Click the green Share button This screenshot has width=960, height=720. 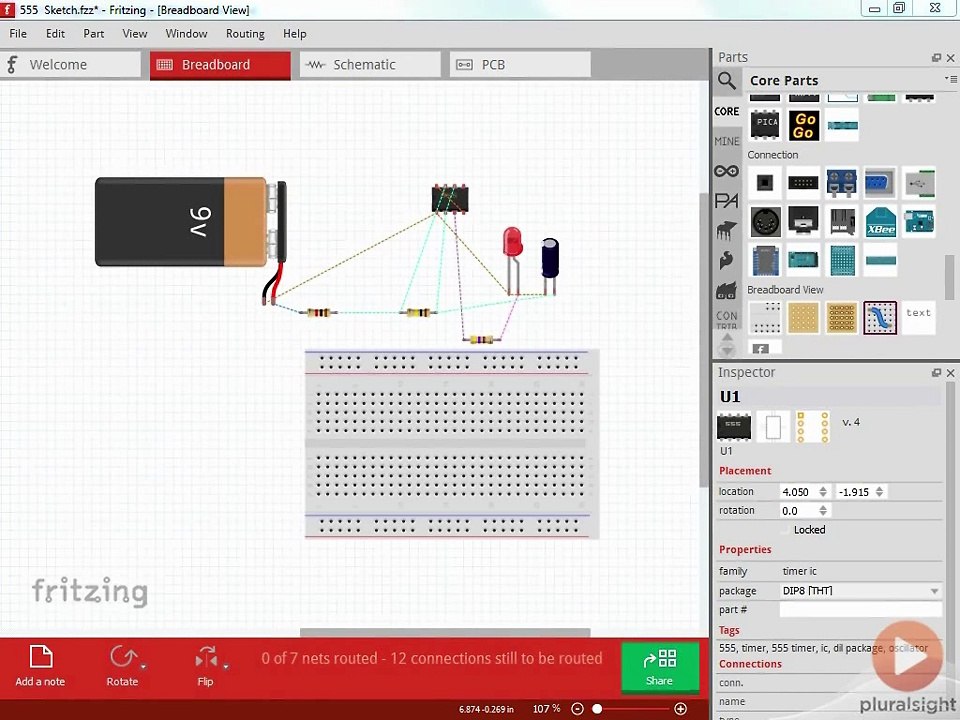pyautogui.click(x=659, y=667)
